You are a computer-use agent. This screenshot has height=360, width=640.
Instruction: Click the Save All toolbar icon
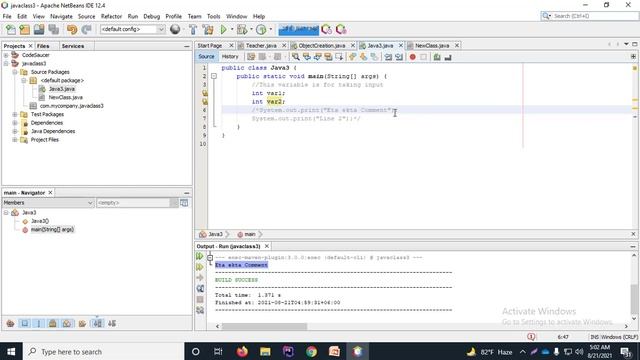53,29
